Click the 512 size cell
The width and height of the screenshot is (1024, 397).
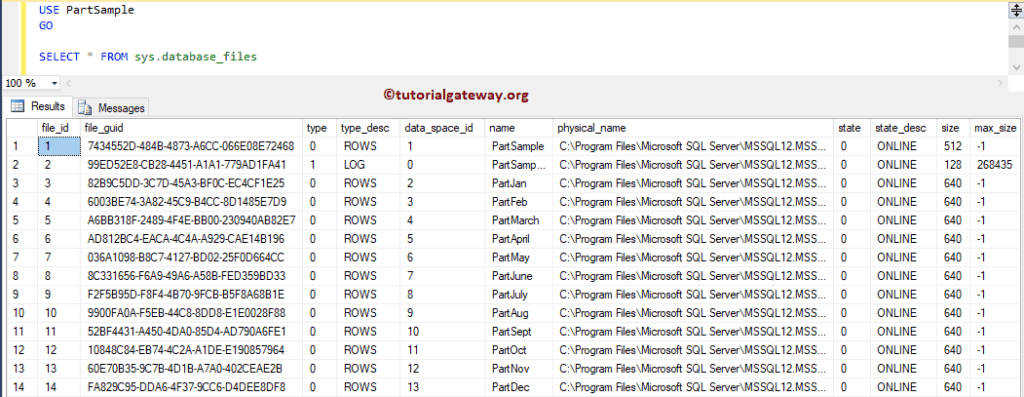coord(952,147)
